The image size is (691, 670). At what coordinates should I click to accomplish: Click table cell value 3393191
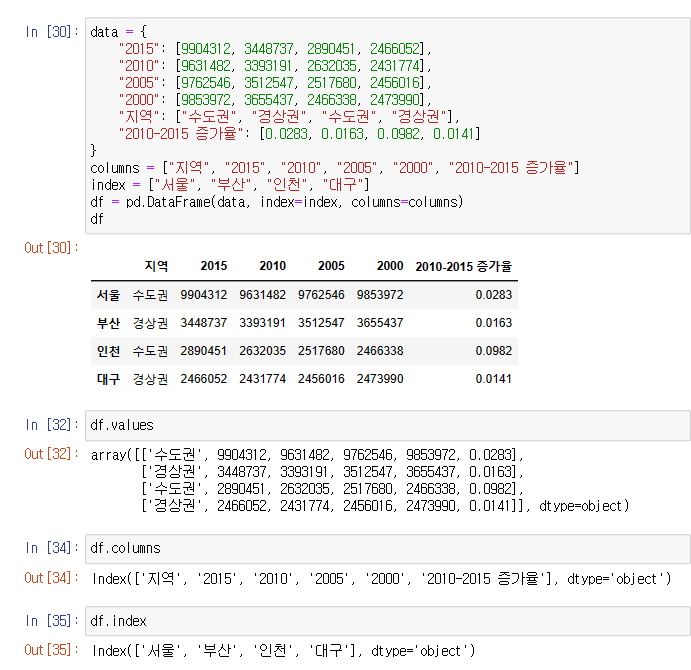[x=262, y=323]
